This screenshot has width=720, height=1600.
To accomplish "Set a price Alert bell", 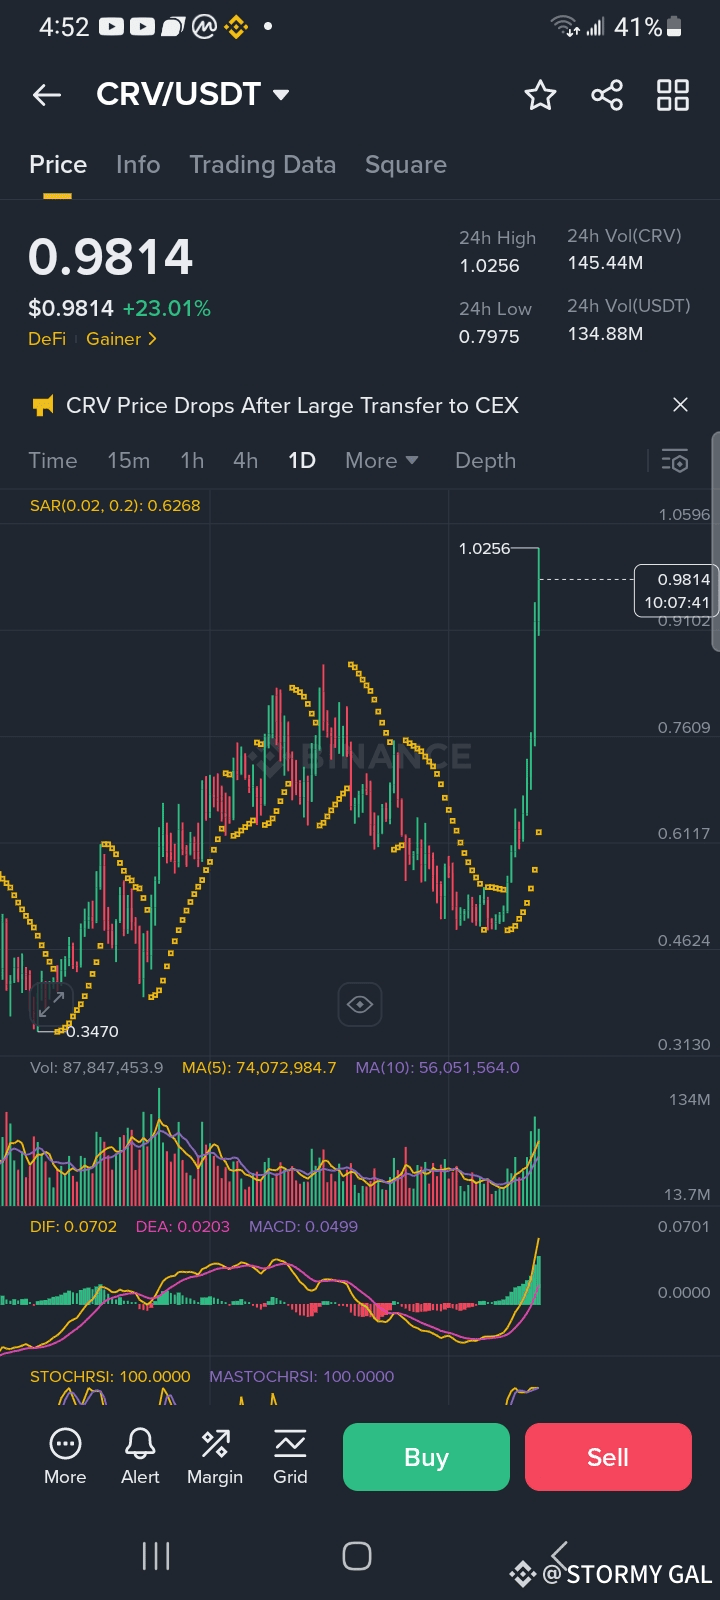I will pos(140,1457).
